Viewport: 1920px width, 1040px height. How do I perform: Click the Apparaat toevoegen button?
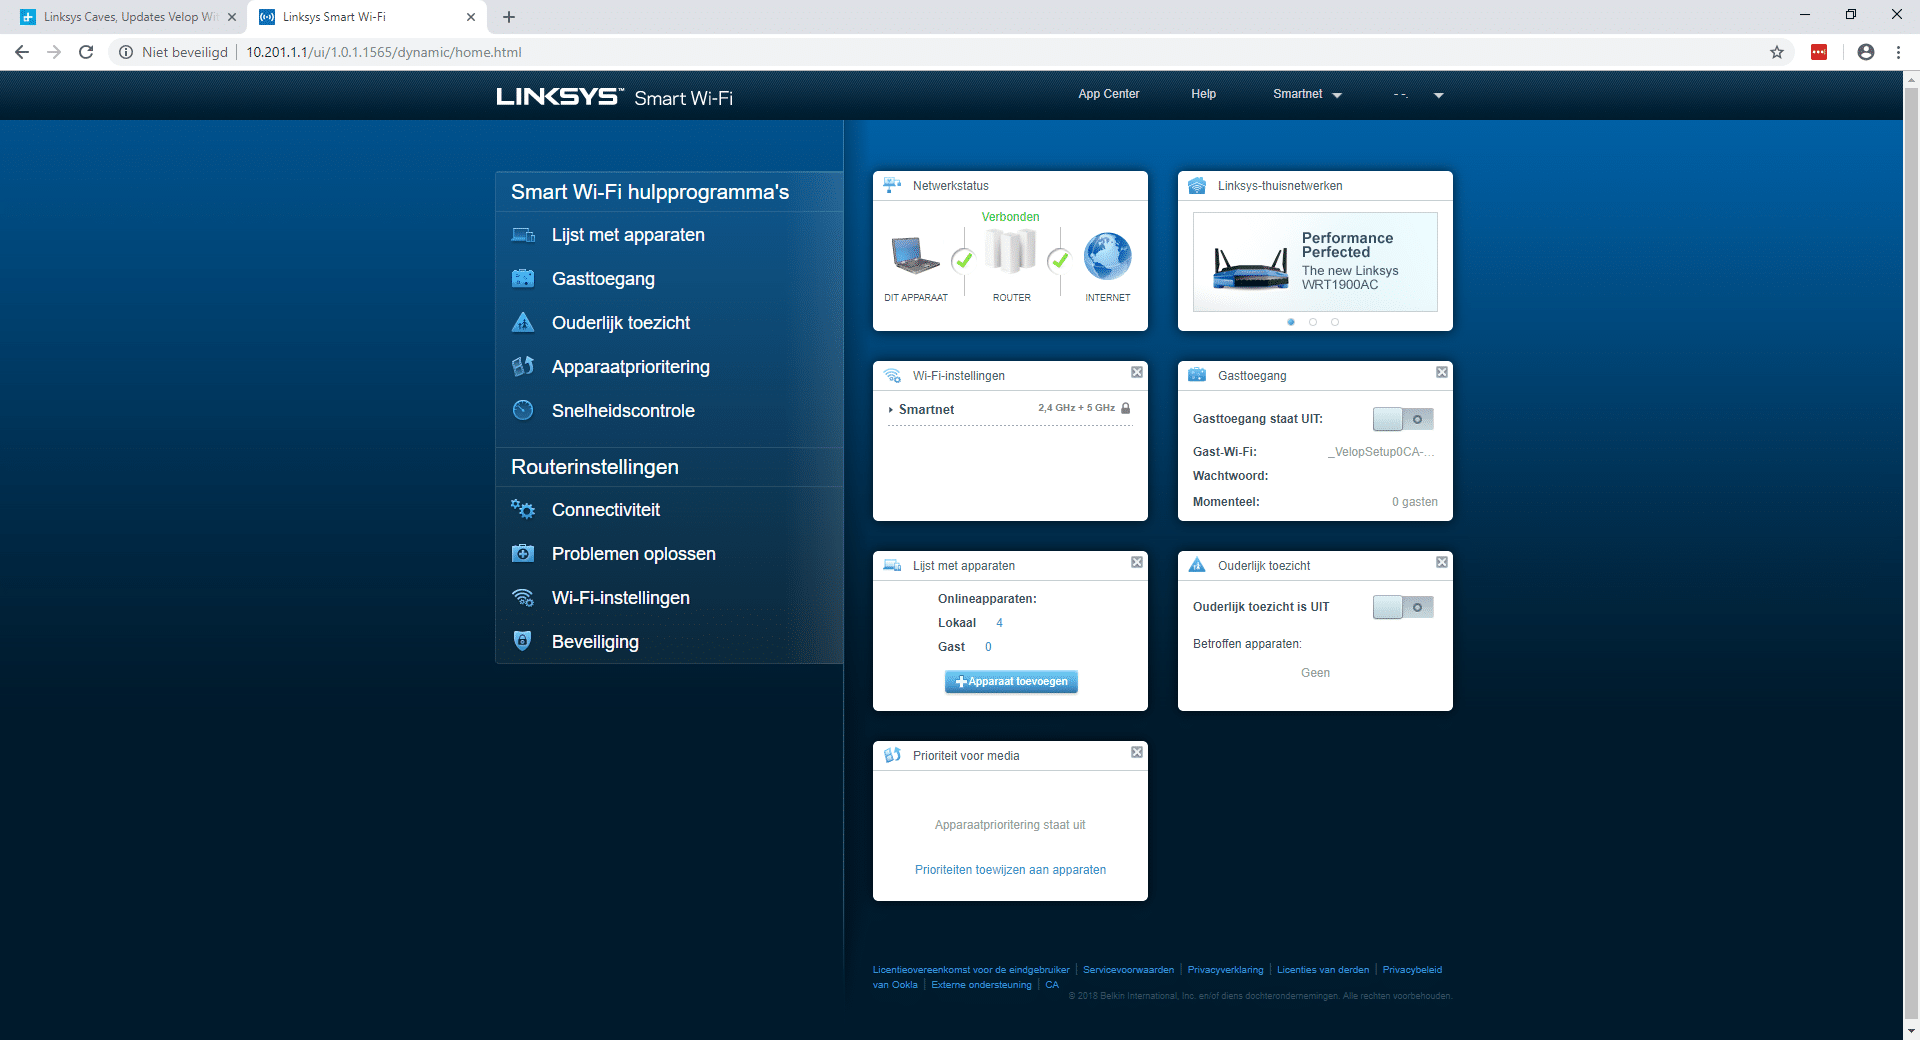(x=1011, y=681)
